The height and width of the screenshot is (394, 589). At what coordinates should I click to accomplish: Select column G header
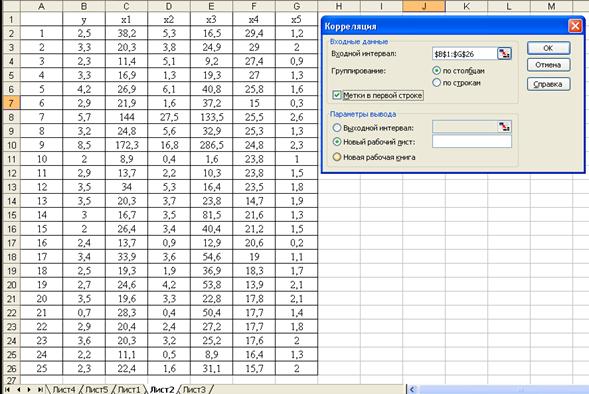pos(296,6)
